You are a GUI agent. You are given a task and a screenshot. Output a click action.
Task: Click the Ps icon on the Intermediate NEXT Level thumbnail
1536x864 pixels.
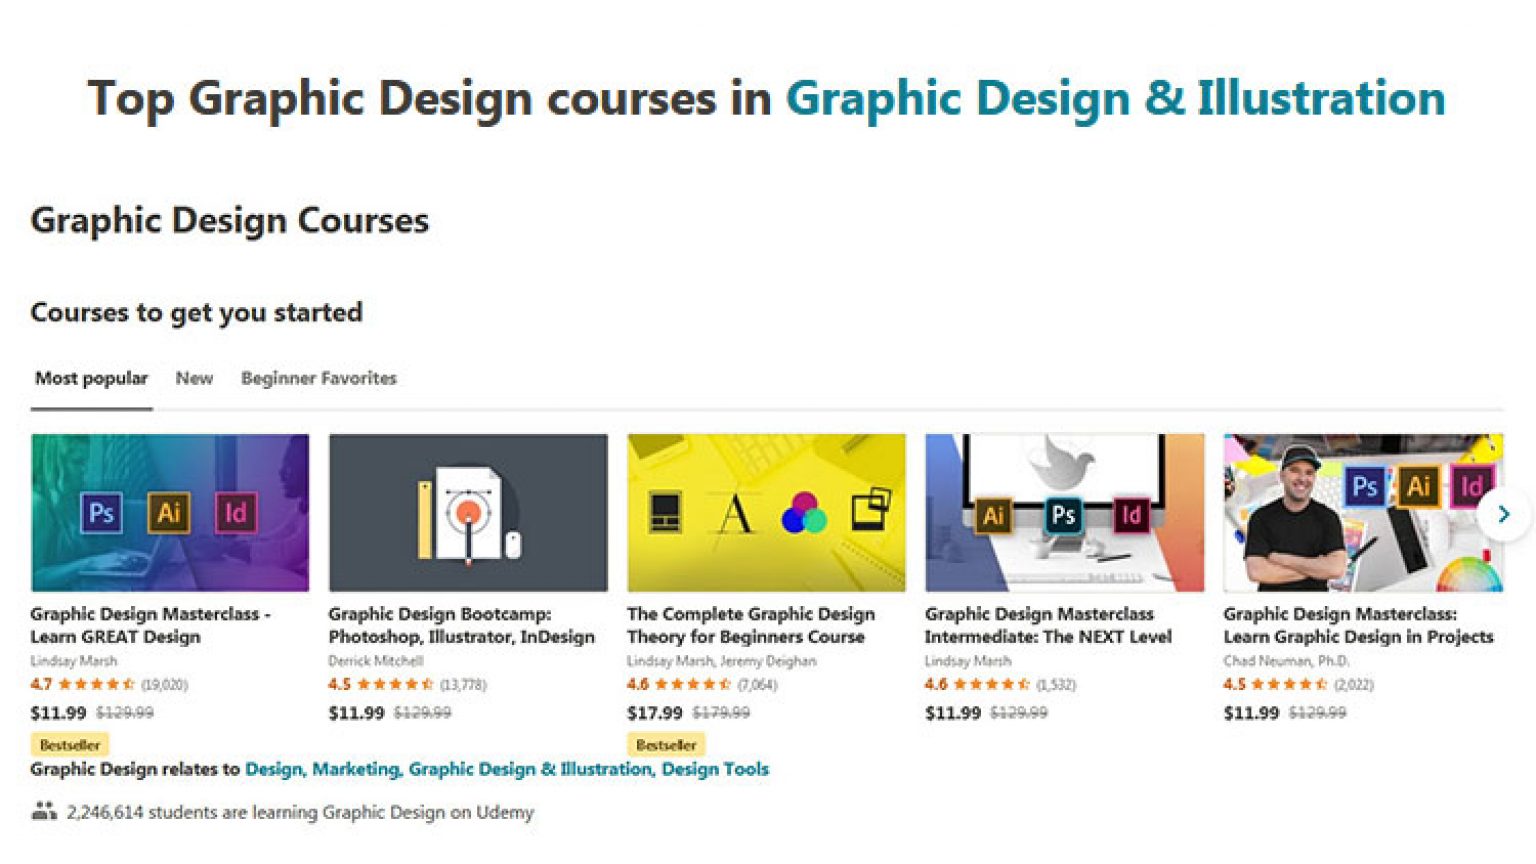1063,516
